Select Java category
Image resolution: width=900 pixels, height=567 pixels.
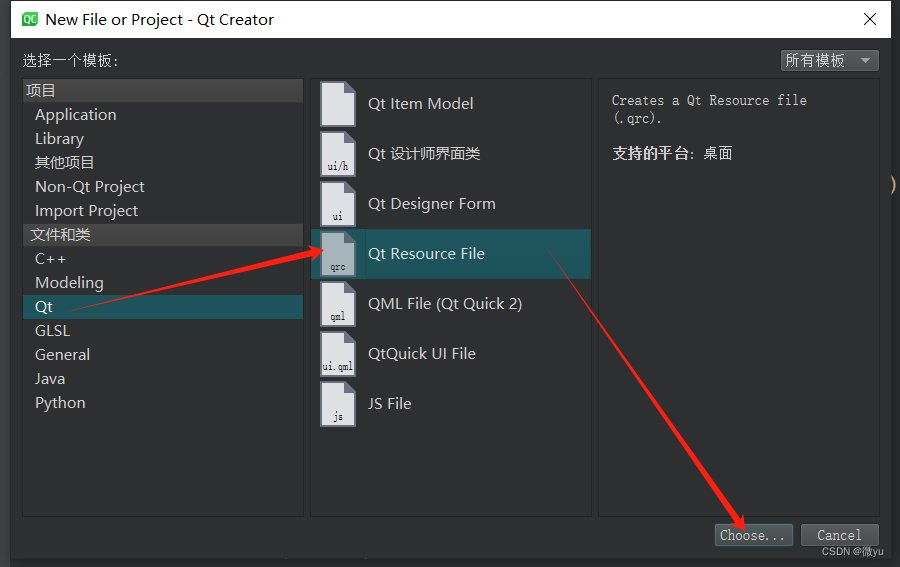163,379
